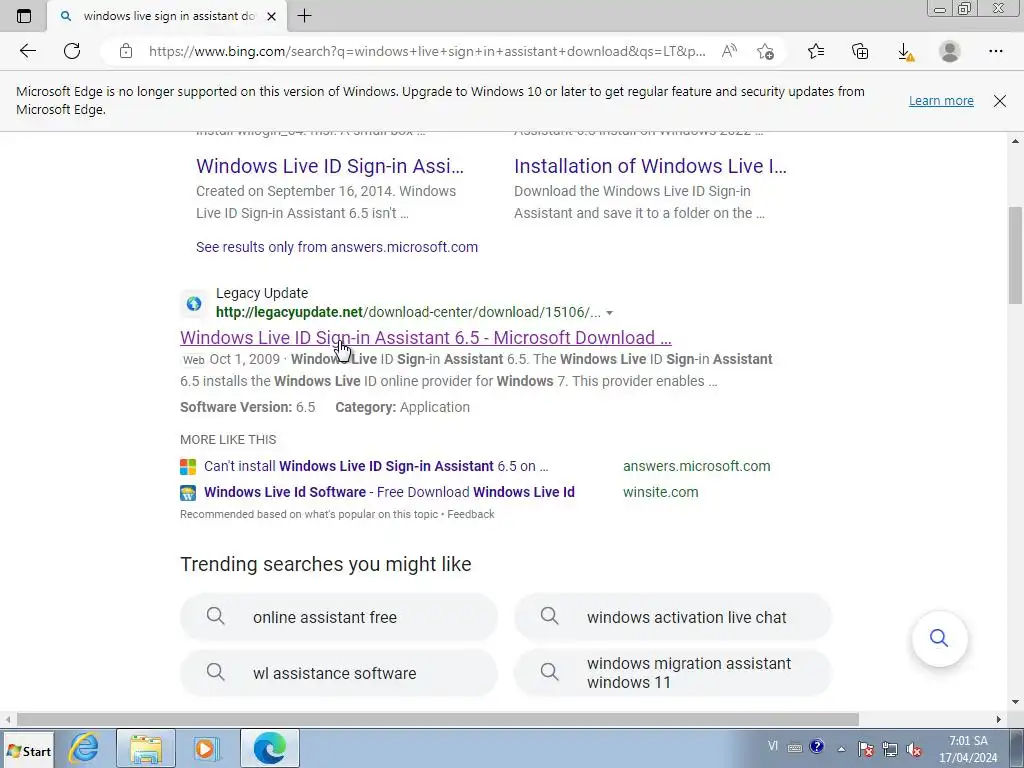
Task: Click the Feedback link under recommendations
Action: pyautogui.click(x=470, y=515)
